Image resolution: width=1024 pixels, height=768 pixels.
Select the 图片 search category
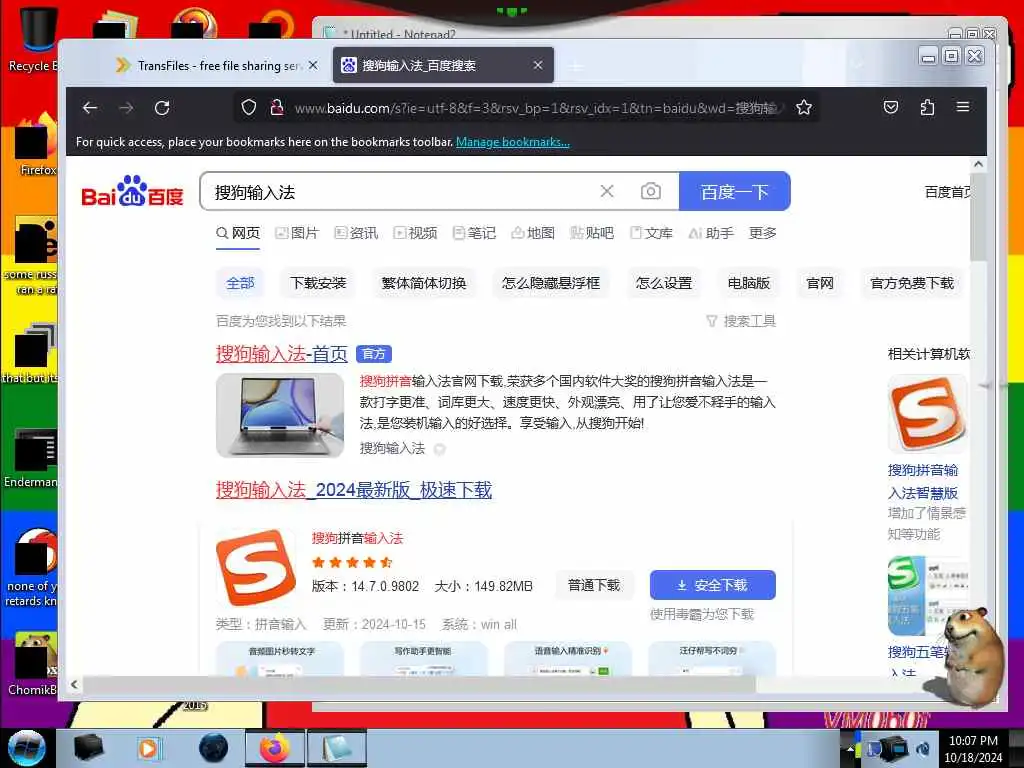(x=297, y=233)
